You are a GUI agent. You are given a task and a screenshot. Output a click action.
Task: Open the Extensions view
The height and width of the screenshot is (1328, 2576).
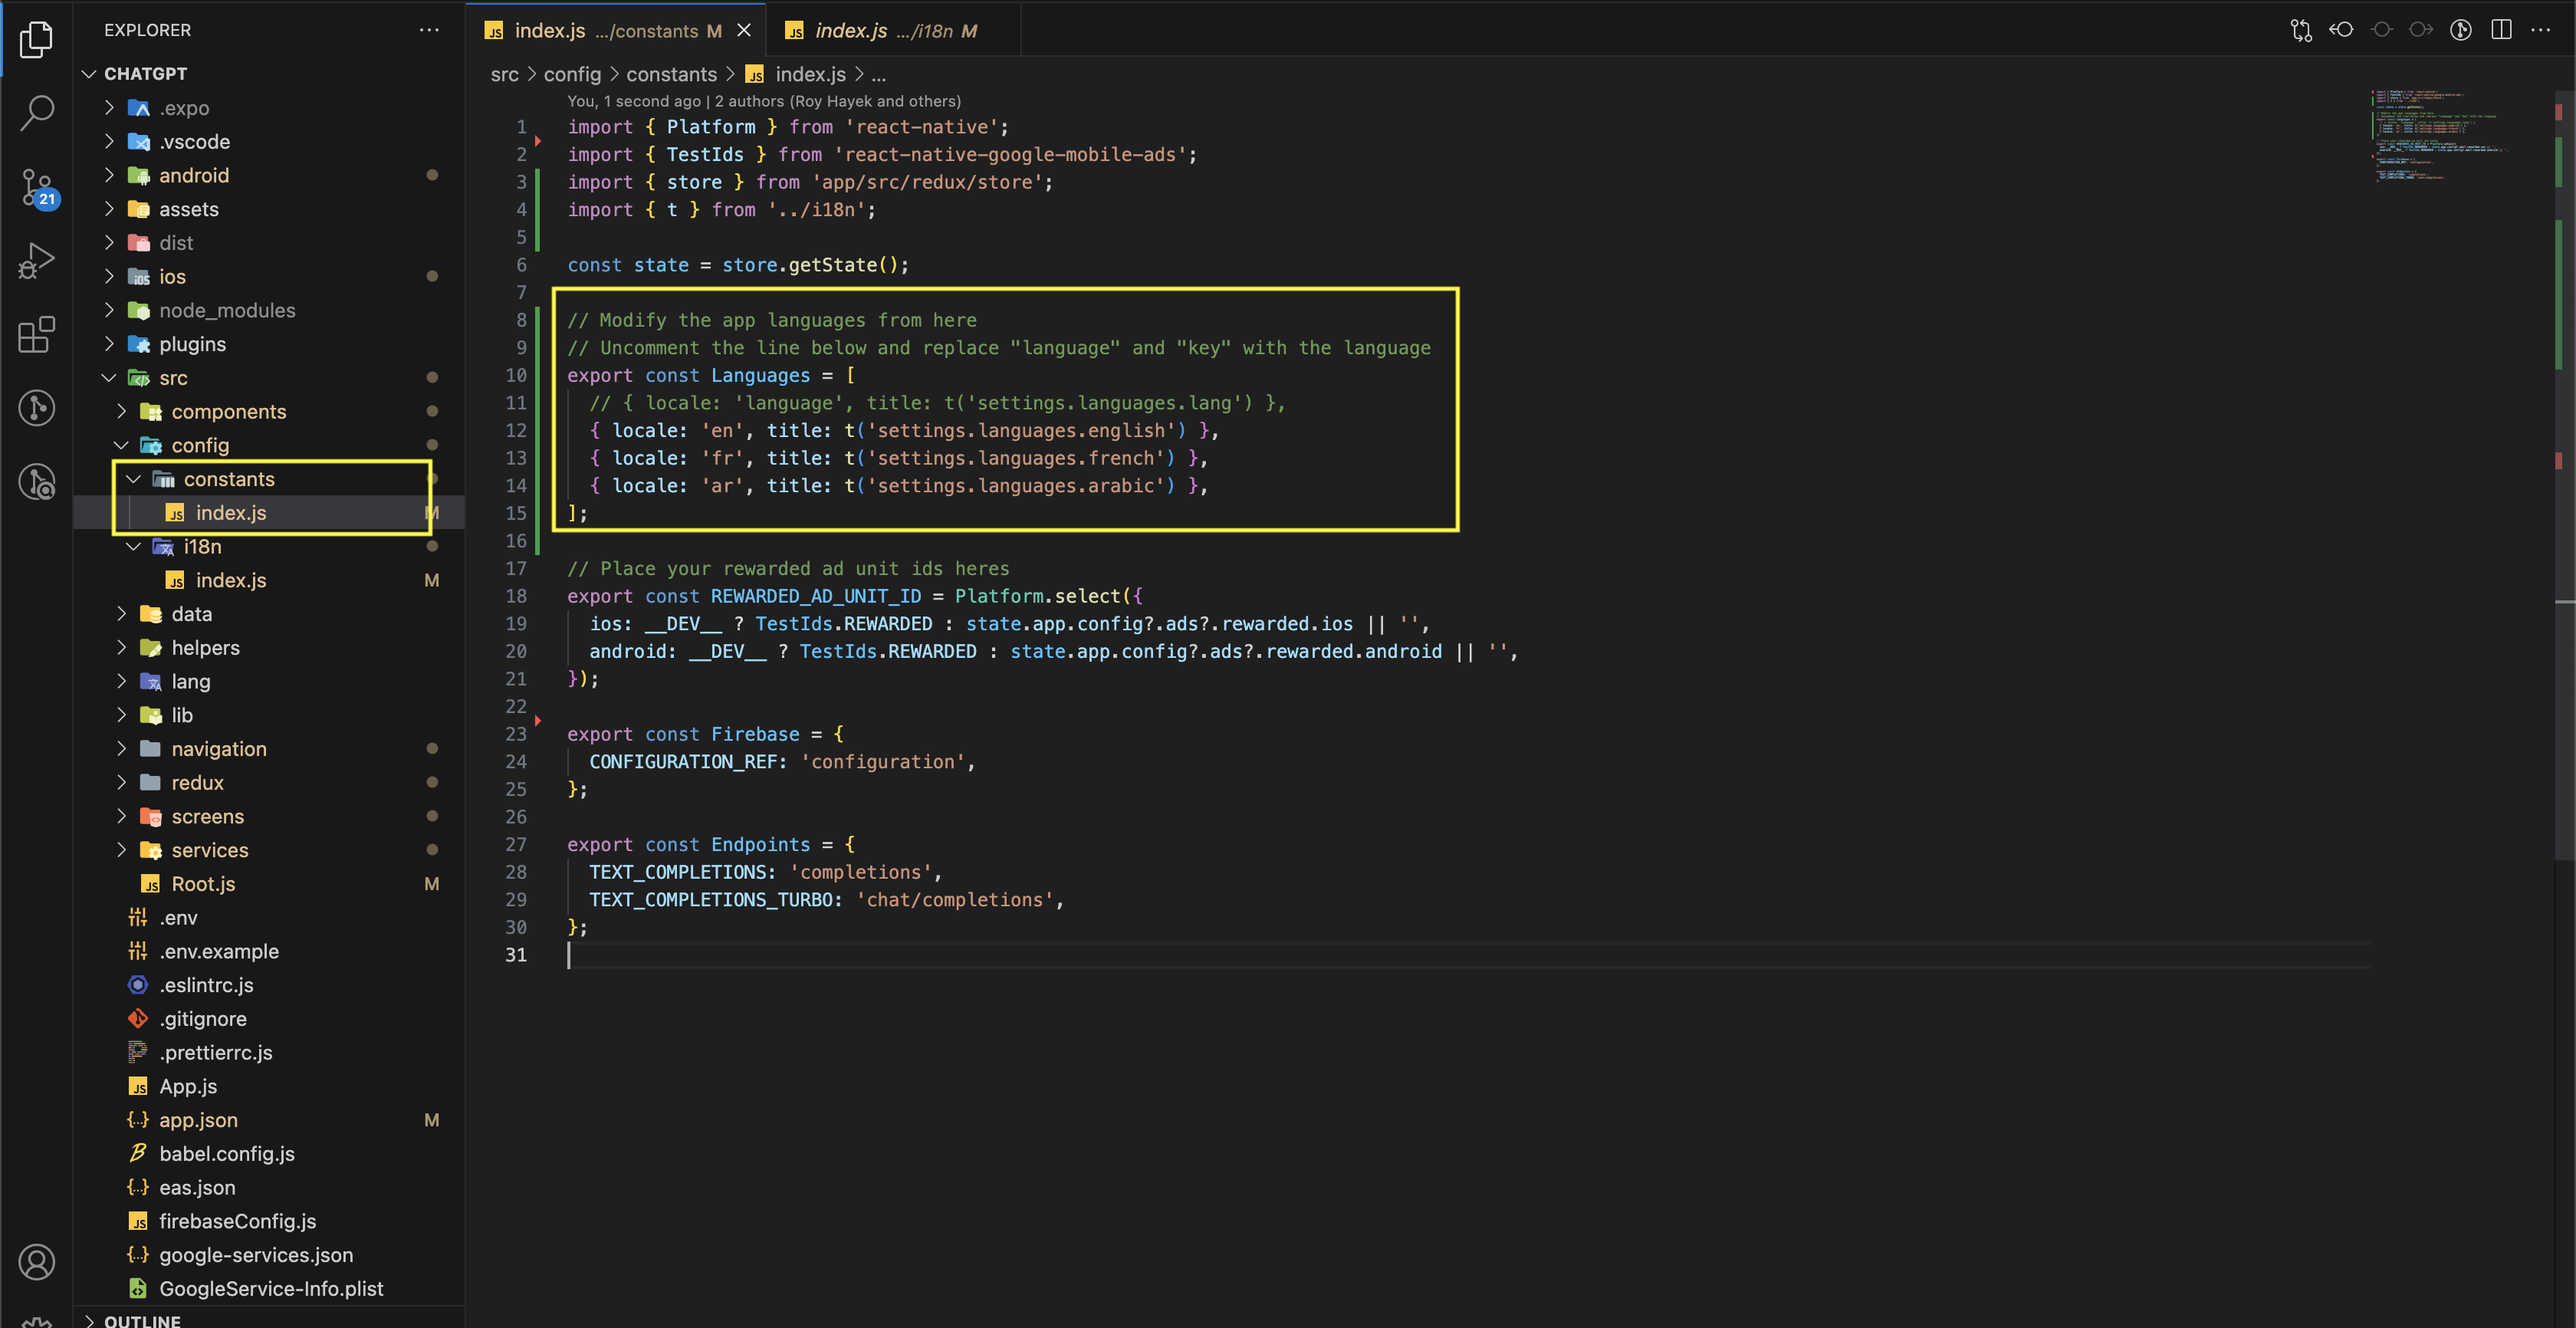click(36, 334)
